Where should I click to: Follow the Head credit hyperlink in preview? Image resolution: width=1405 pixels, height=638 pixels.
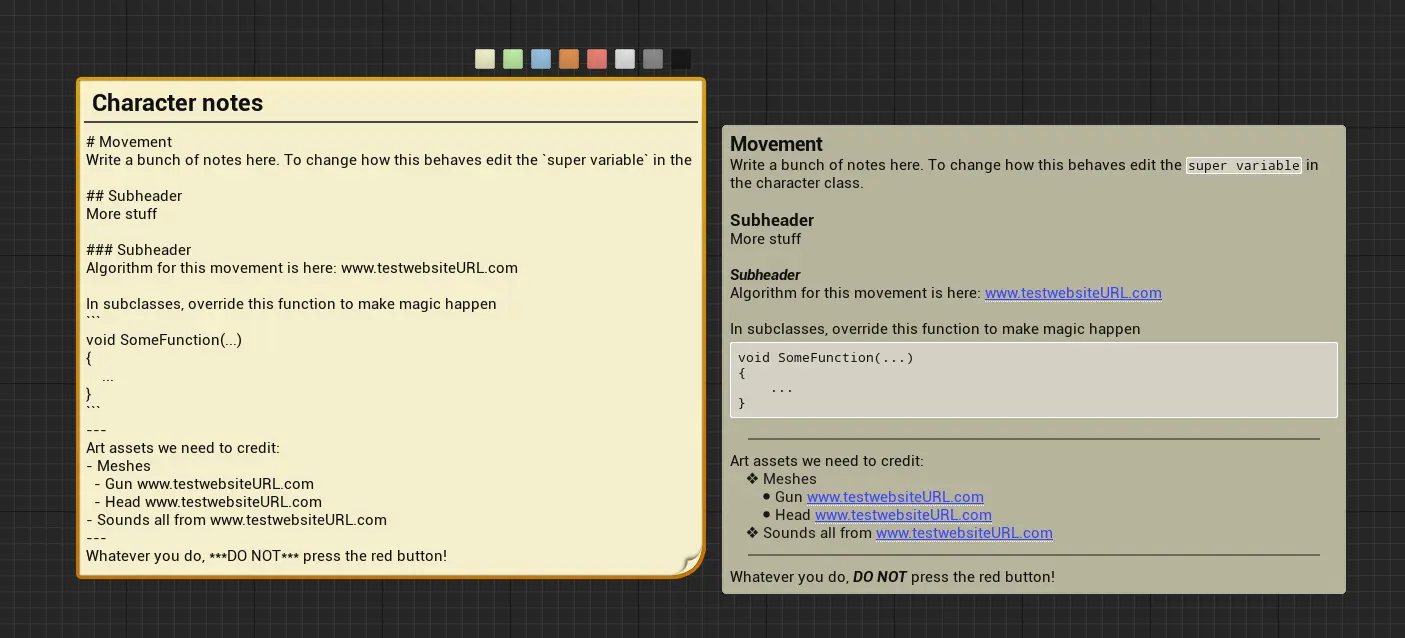point(903,515)
